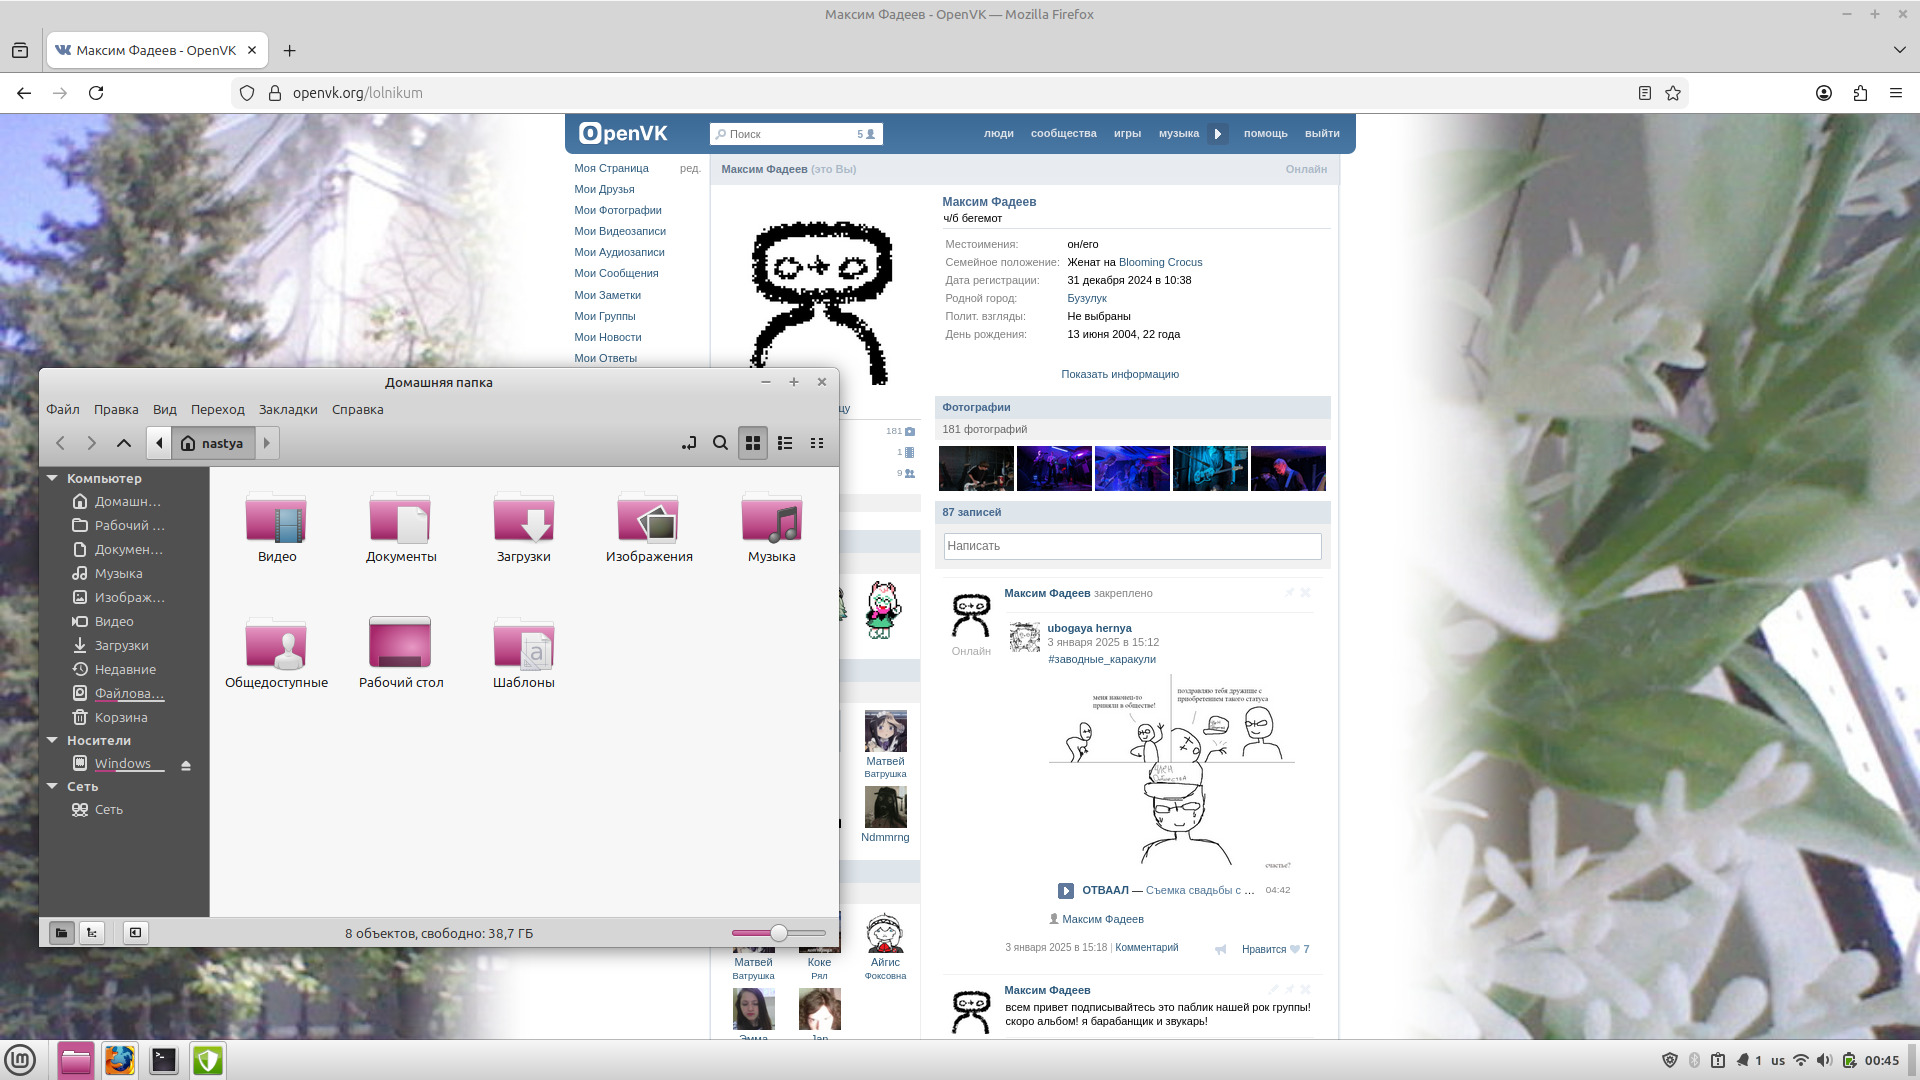Image resolution: width=1920 pixels, height=1080 pixels.
Task: Hide the file manager sidebar
Action: (135, 933)
